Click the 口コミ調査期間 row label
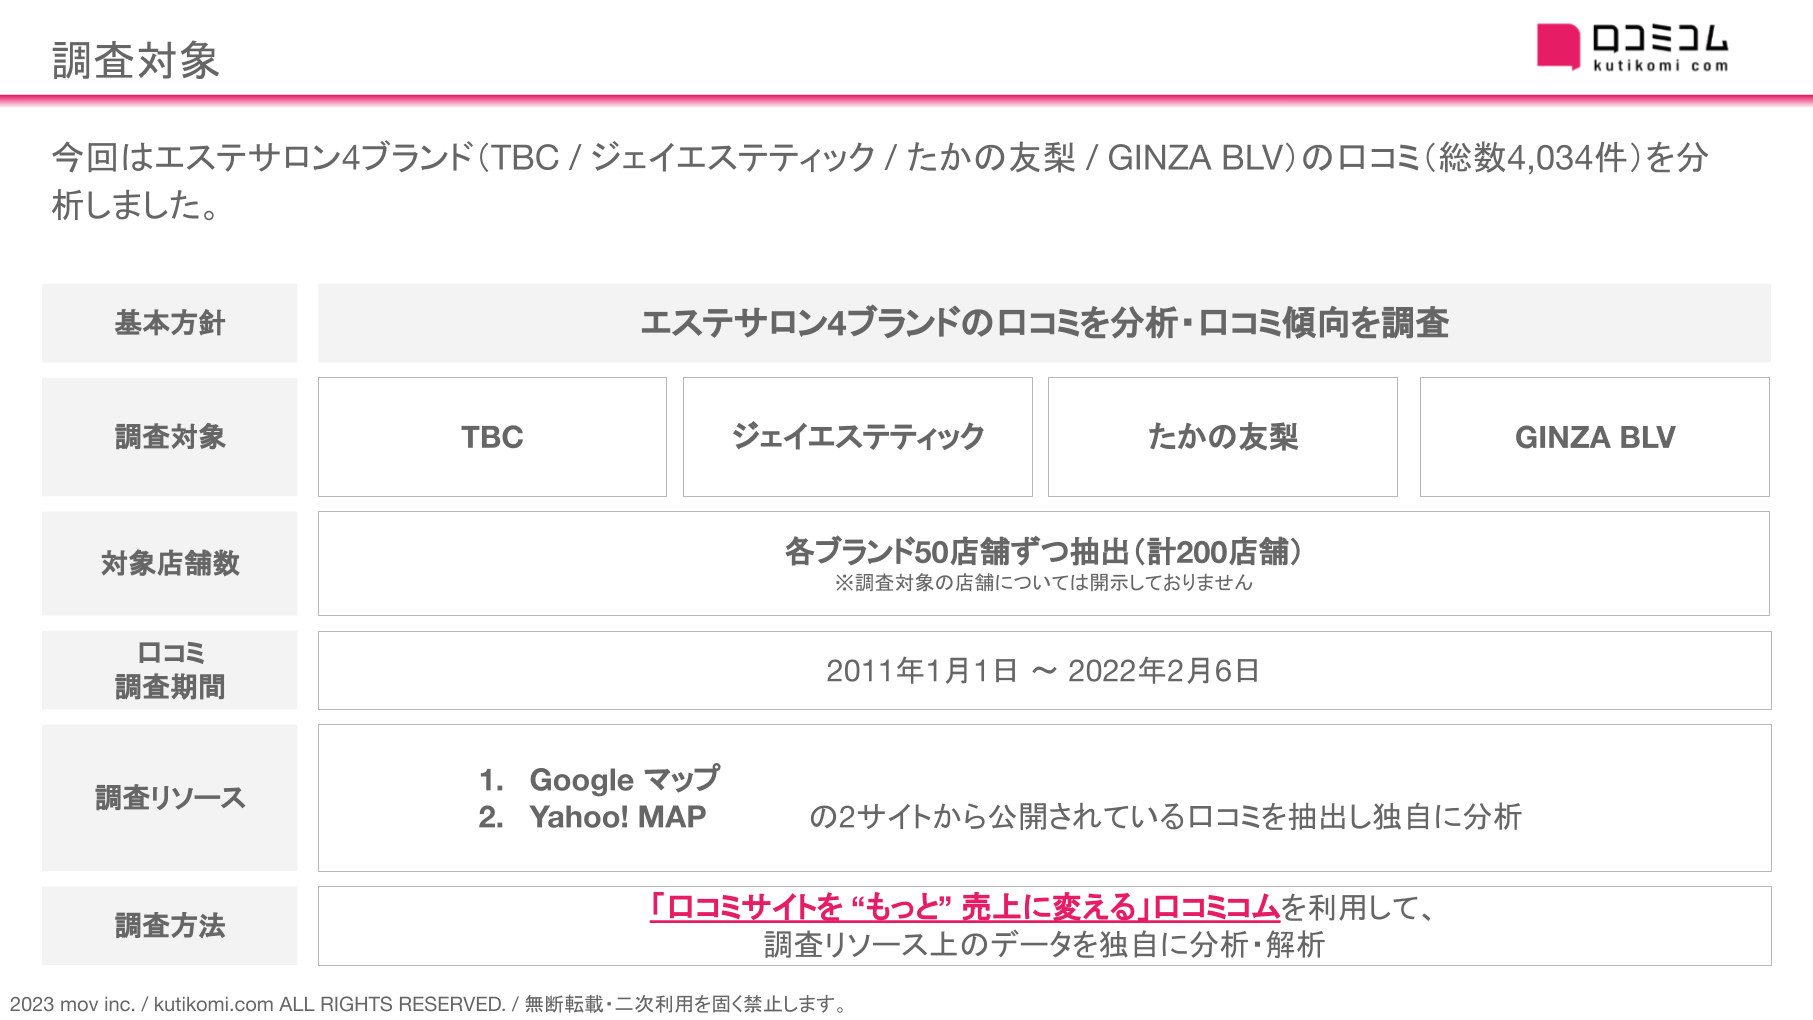The image size is (1813, 1020). [170, 670]
